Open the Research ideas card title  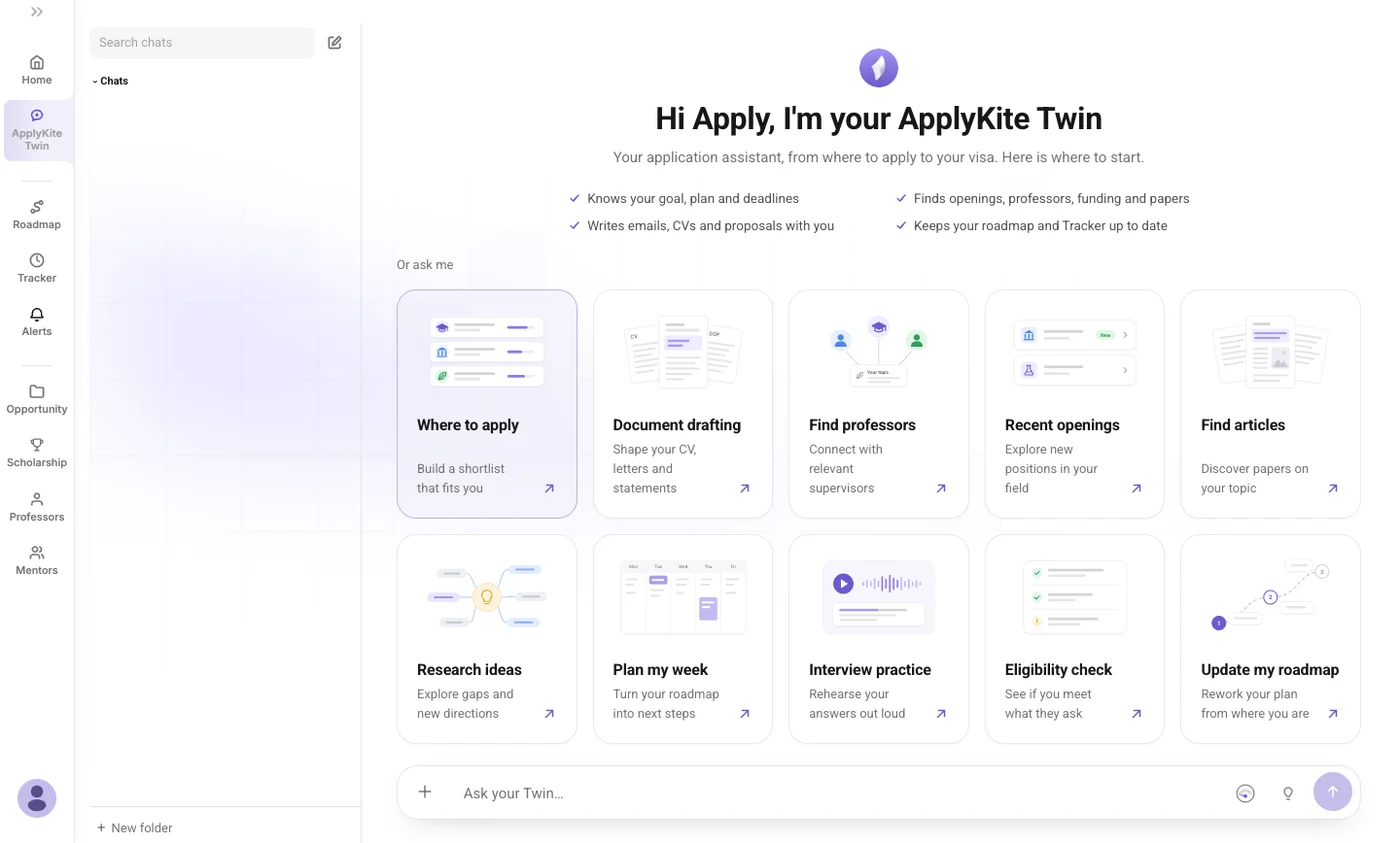[469, 670]
